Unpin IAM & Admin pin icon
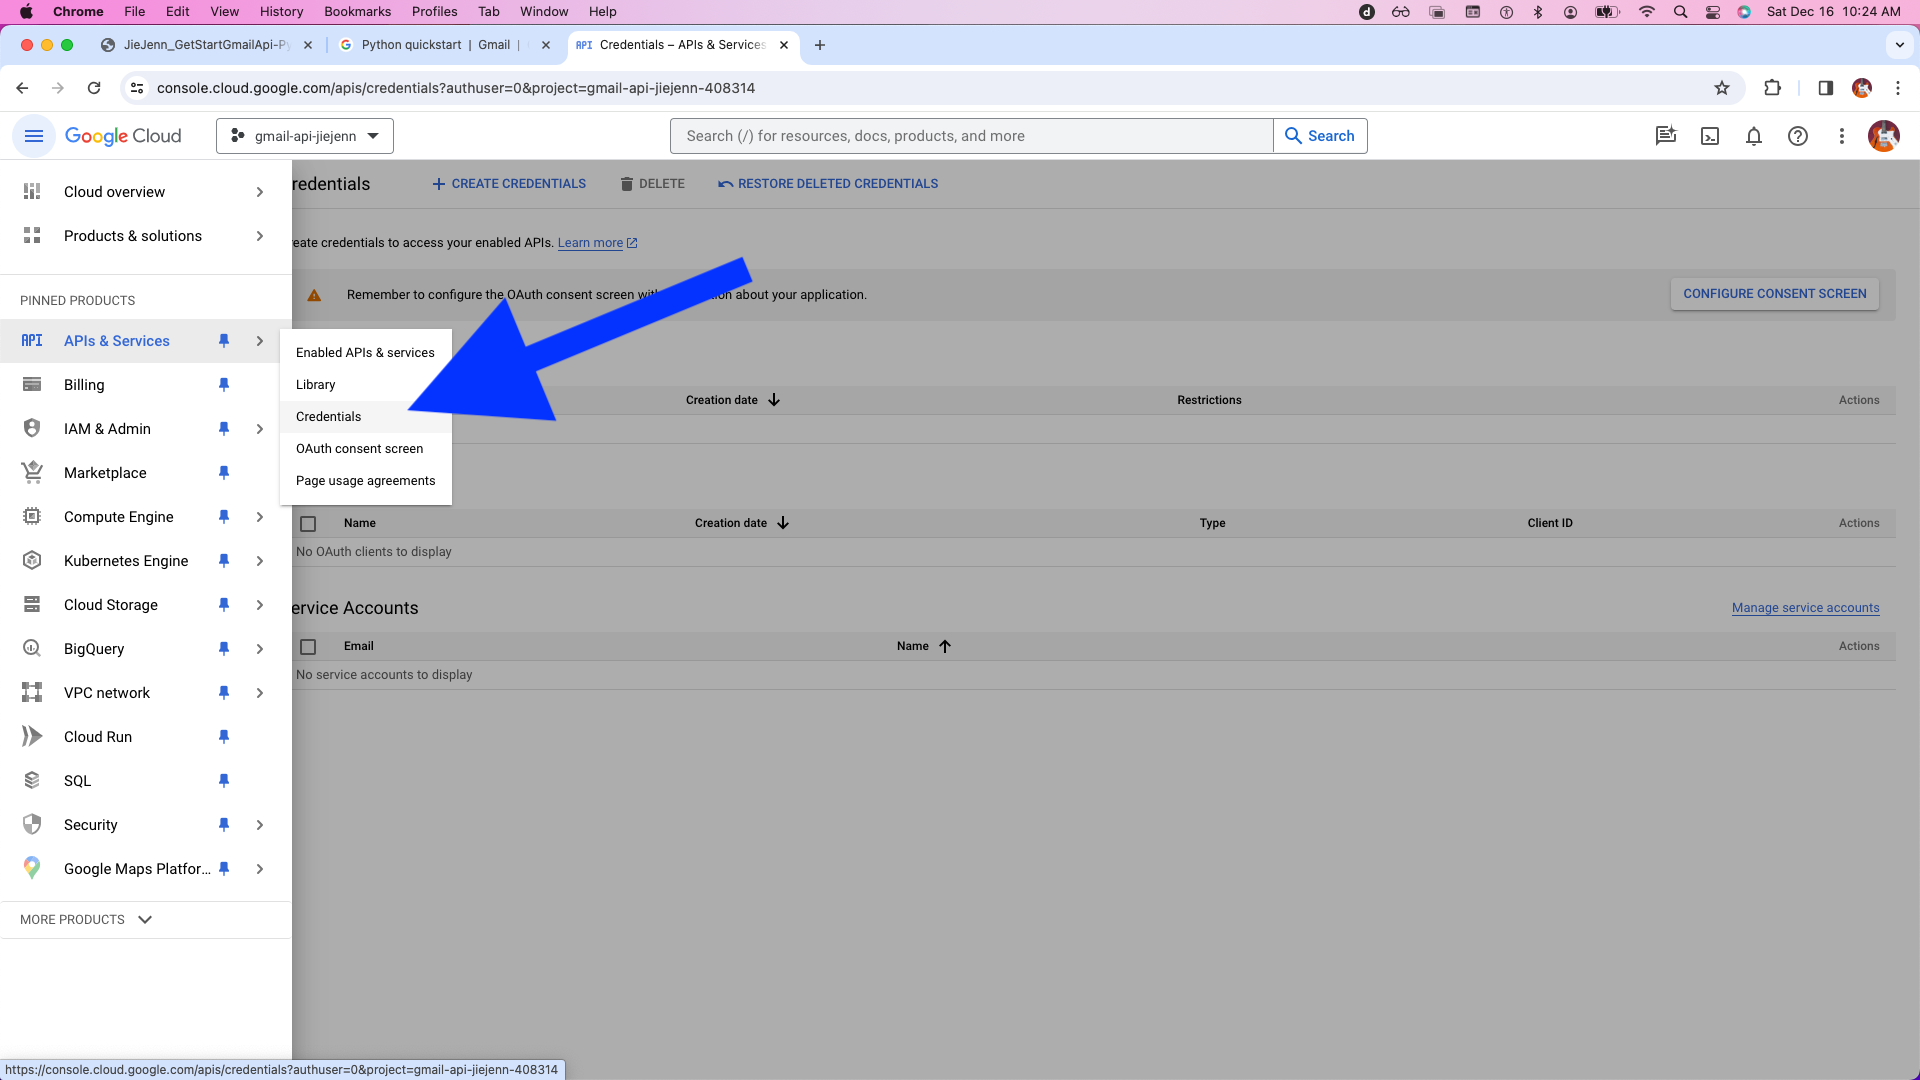This screenshot has height=1080, width=1920. click(x=224, y=429)
